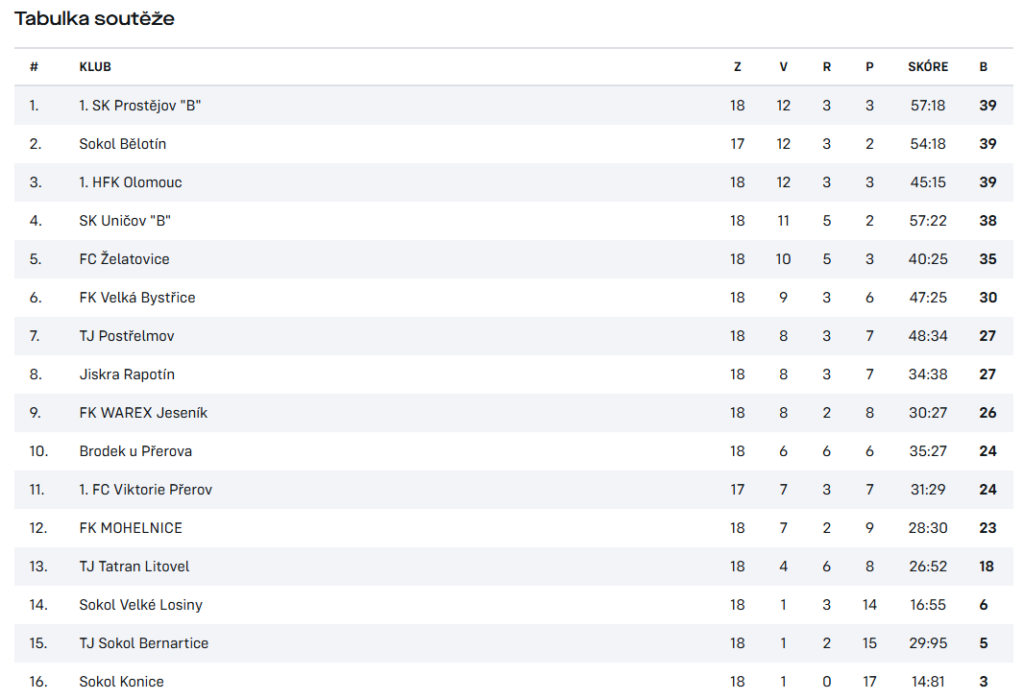Select Sokol Velké Losiny club link

click(140, 605)
